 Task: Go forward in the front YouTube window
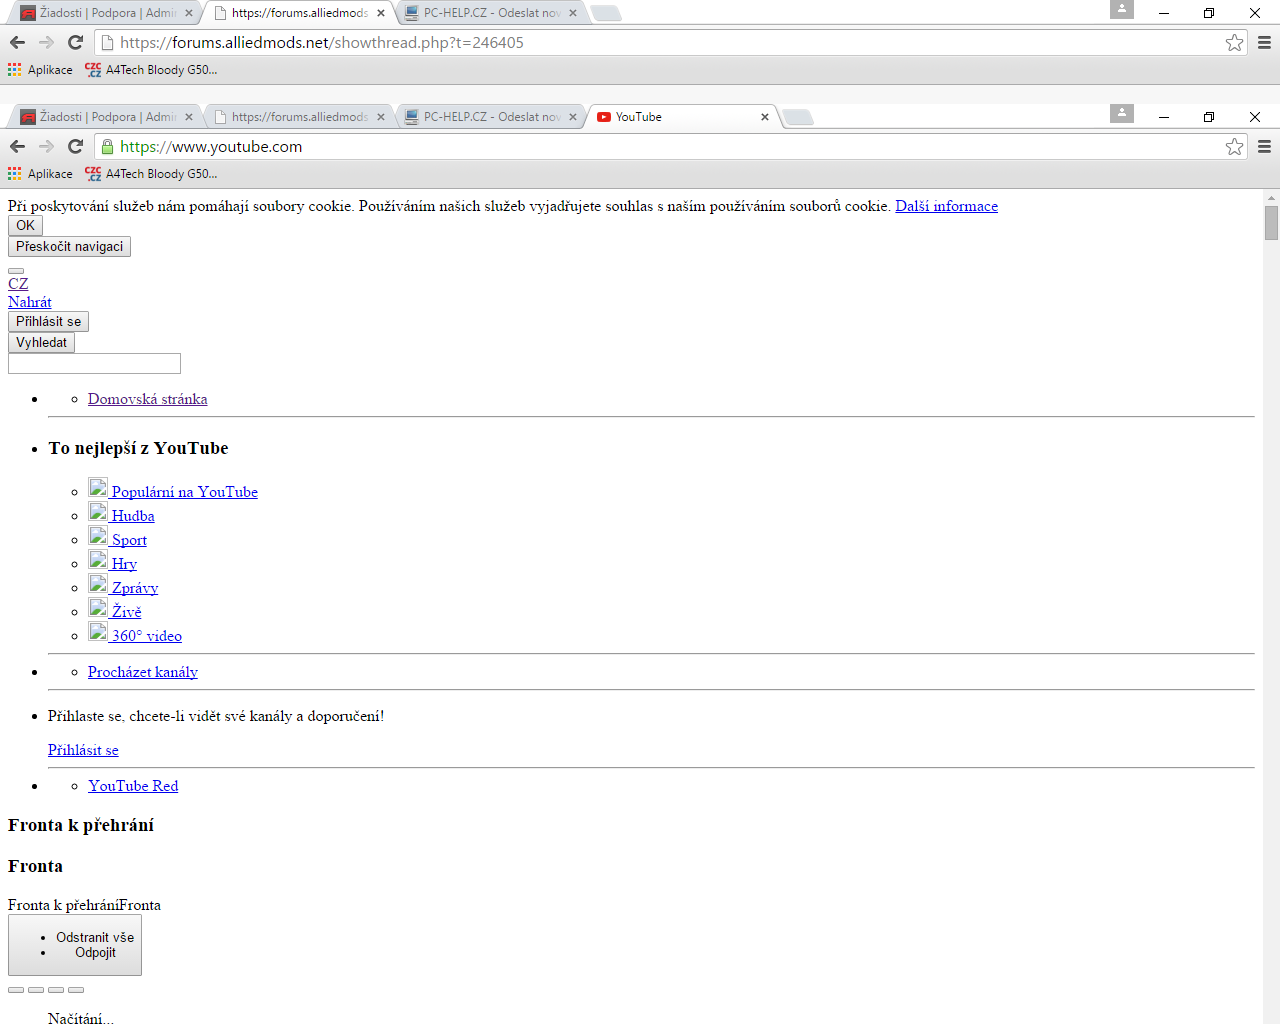pos(46,147)
